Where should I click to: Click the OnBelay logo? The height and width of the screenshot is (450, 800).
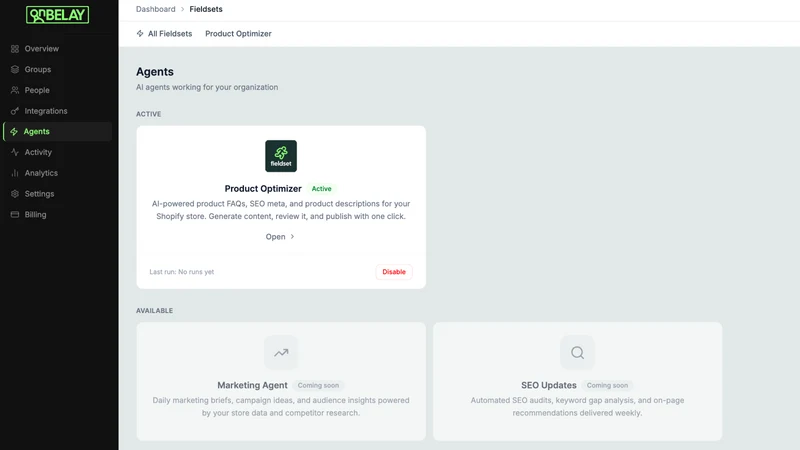pyautogui.click(x=58, y=15)
